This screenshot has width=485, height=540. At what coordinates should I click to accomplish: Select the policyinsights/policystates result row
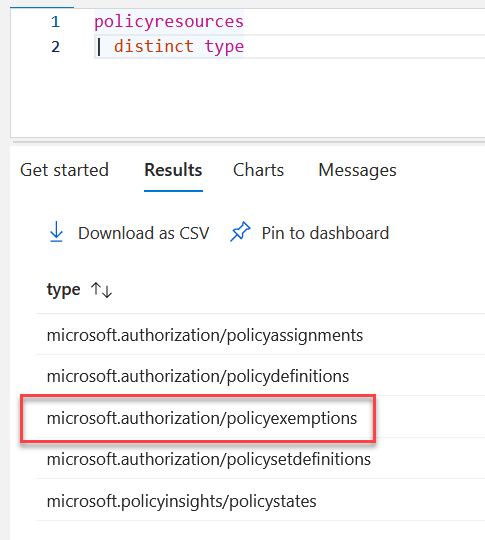coord(260,500)
